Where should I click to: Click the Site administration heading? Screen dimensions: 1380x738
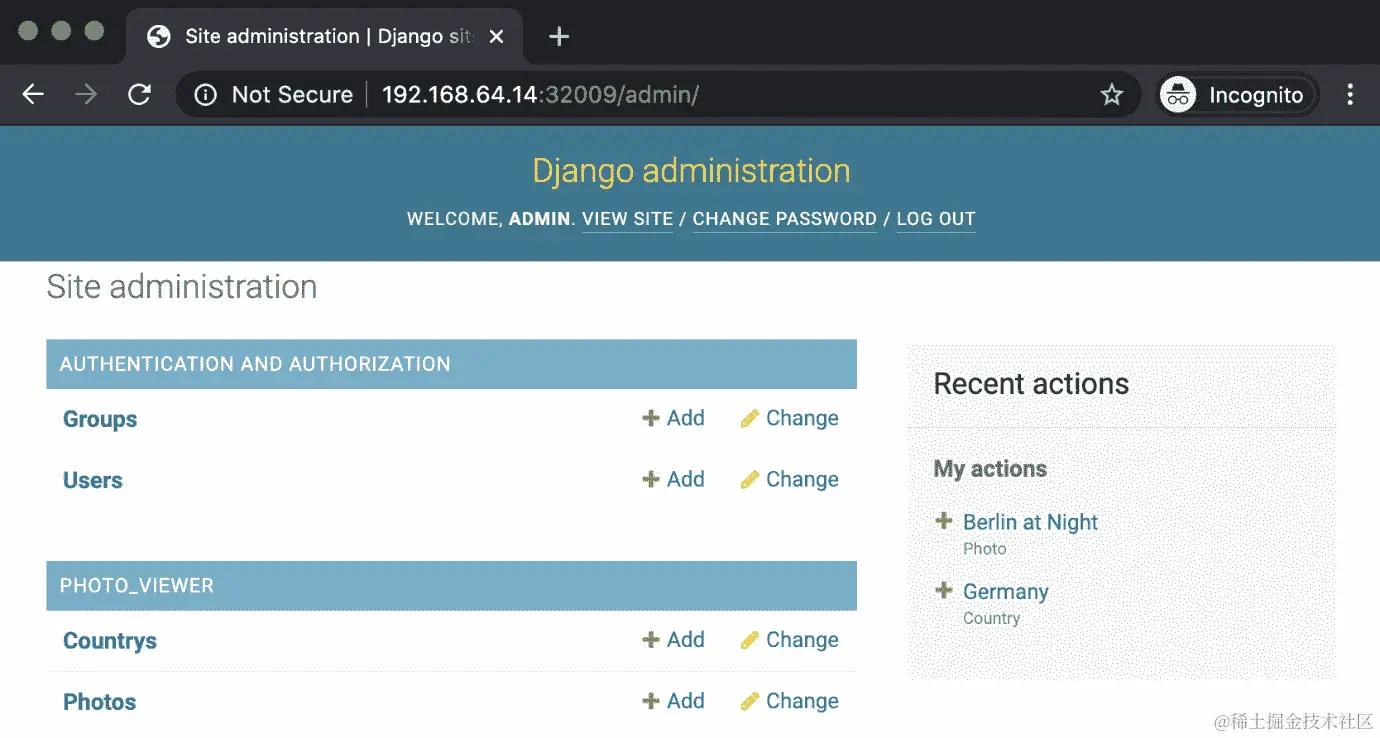tap(182, 287)
